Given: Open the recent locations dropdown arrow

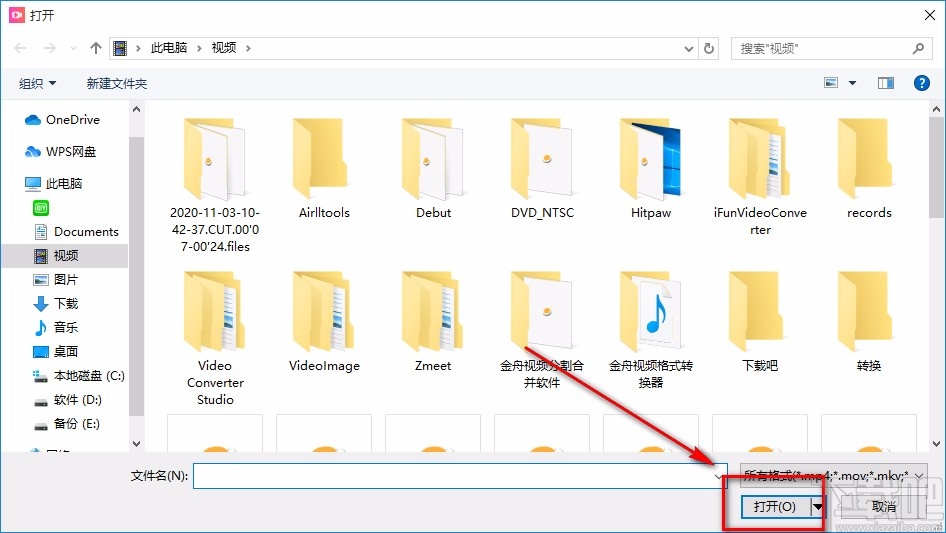Looking at the screenshot, I should [x=73, y=48].
